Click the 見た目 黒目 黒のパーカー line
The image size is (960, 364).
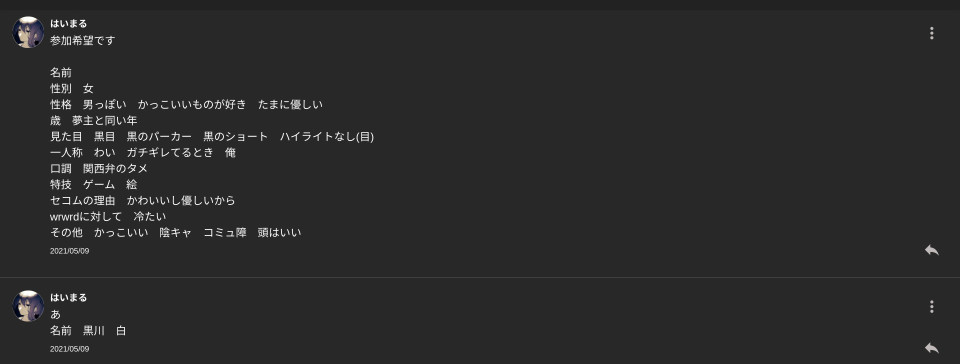(x=212, y=136)
